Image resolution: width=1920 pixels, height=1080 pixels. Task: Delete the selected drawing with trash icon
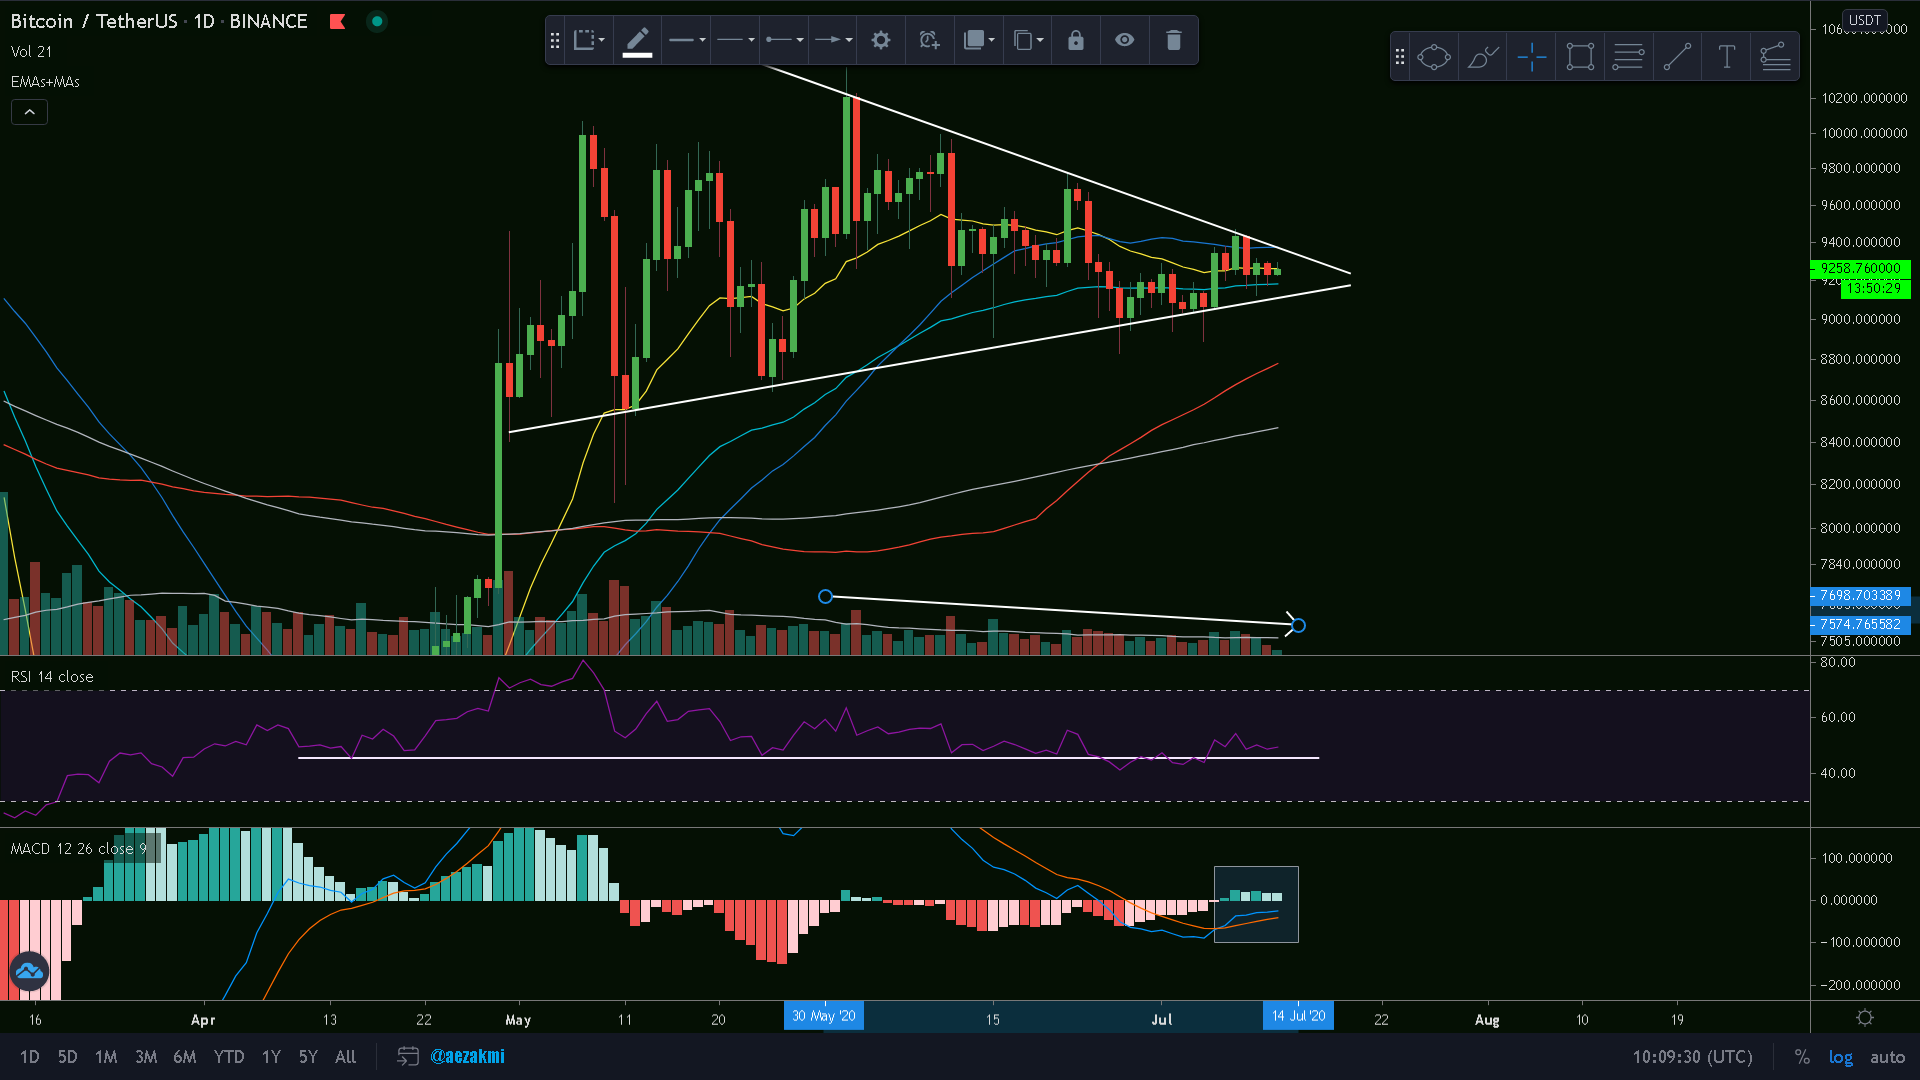(1173, 40)
